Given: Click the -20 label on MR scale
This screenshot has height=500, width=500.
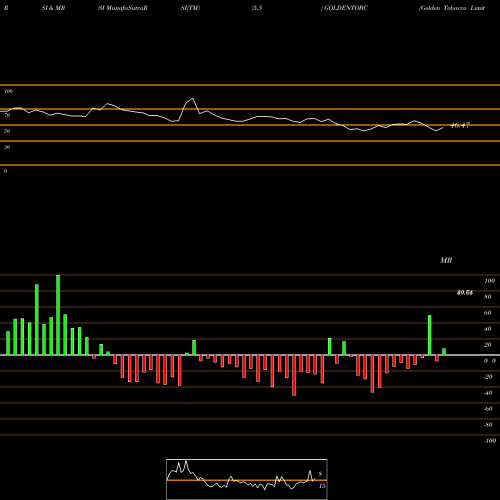Looking at the screenshot, I should point(488,377).
